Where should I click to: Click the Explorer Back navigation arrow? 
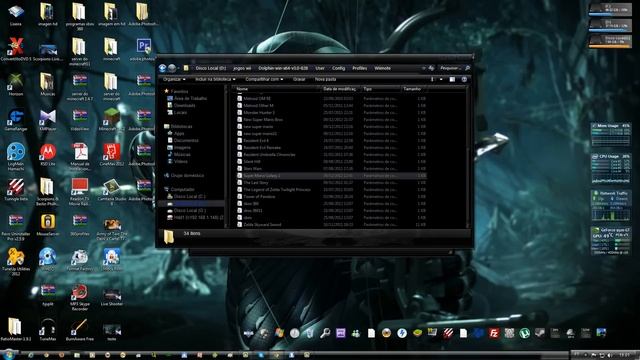[x=162, y=68]
